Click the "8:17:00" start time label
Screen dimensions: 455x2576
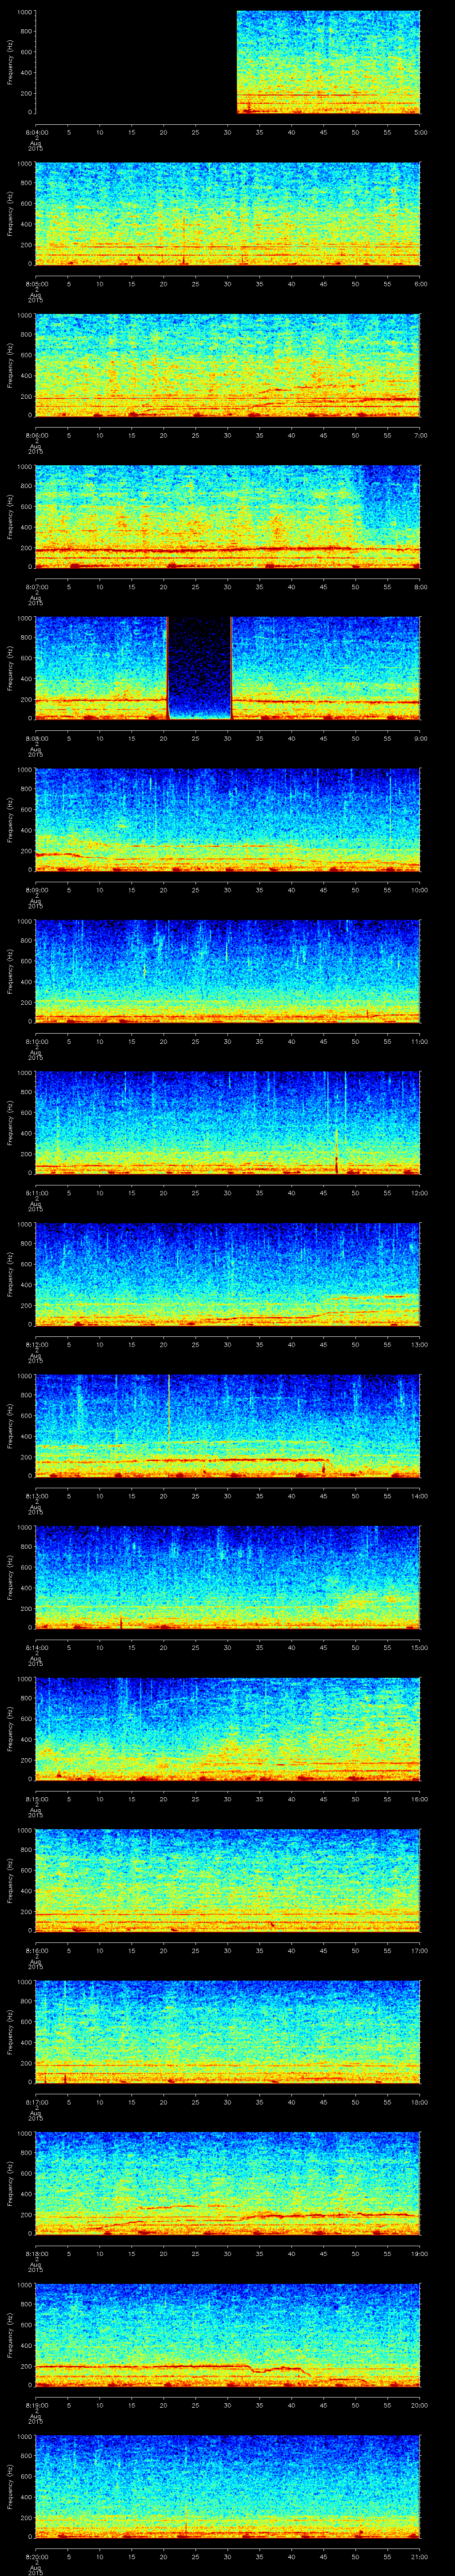click(36, 2102)
